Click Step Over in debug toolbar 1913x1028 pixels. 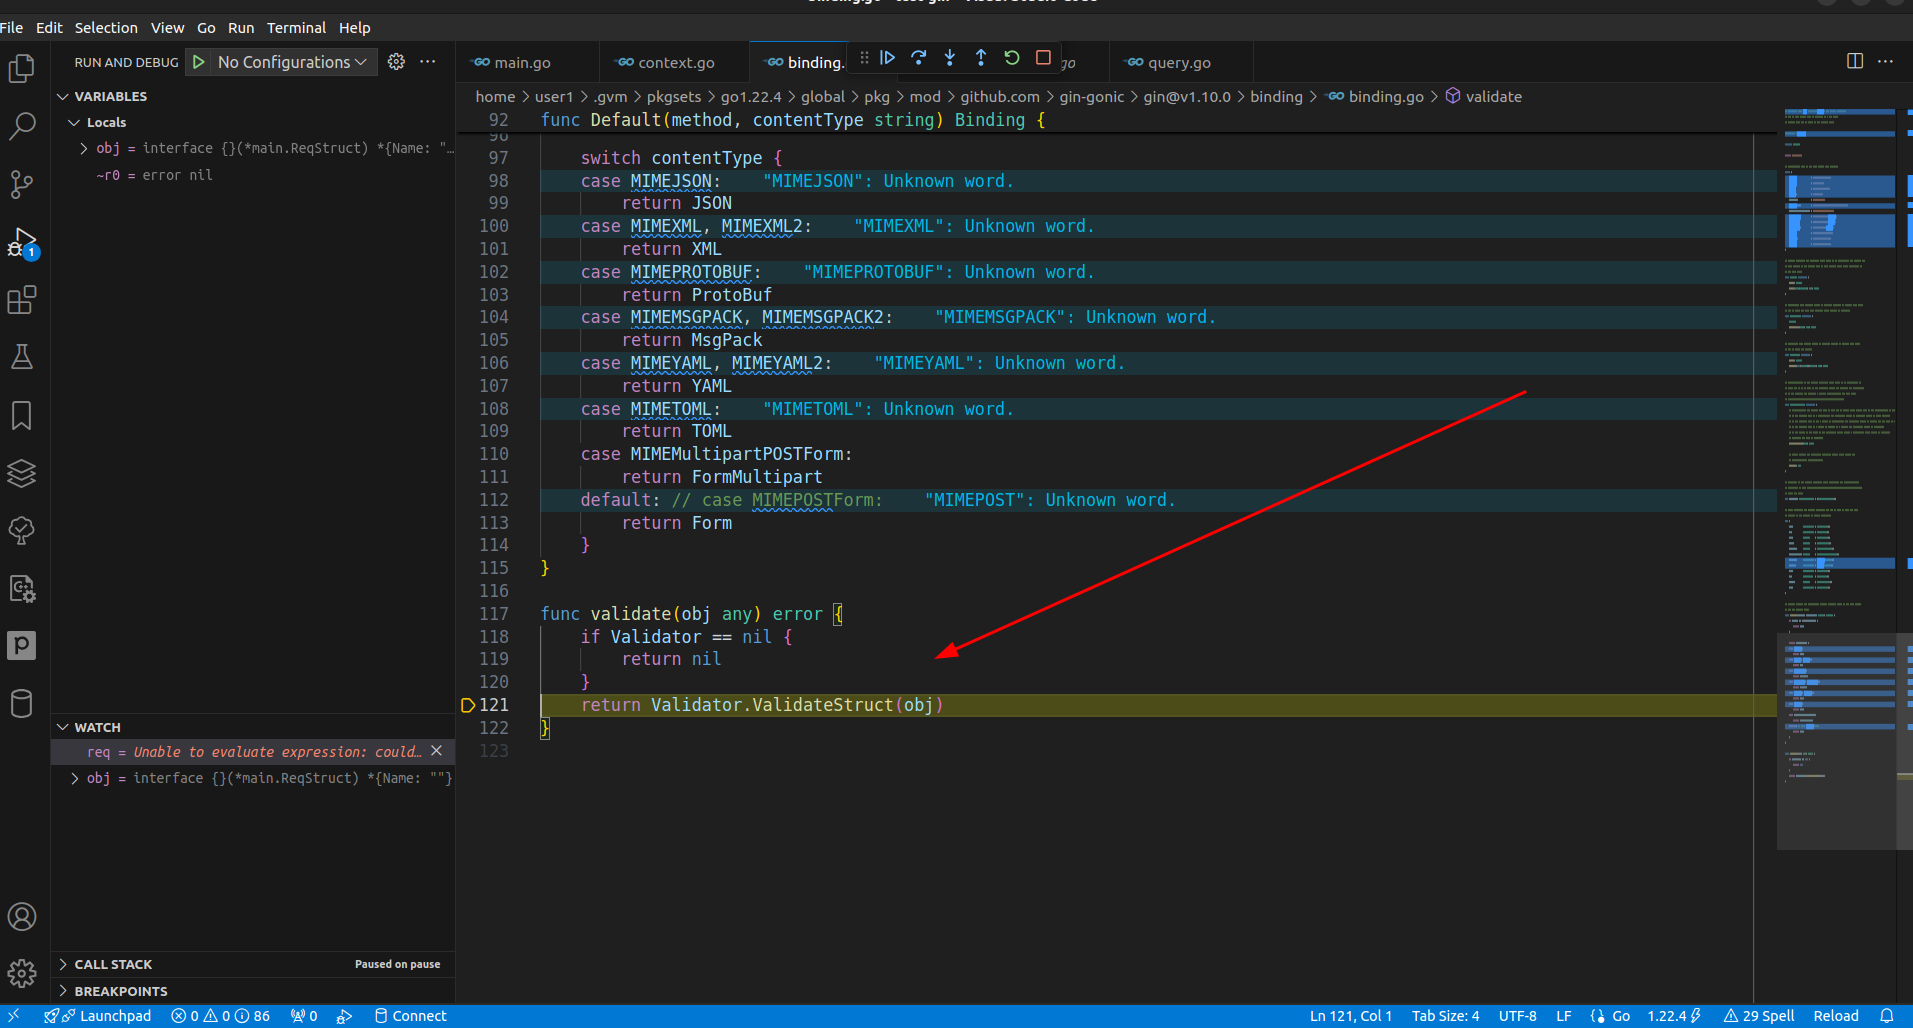[918, 58]
